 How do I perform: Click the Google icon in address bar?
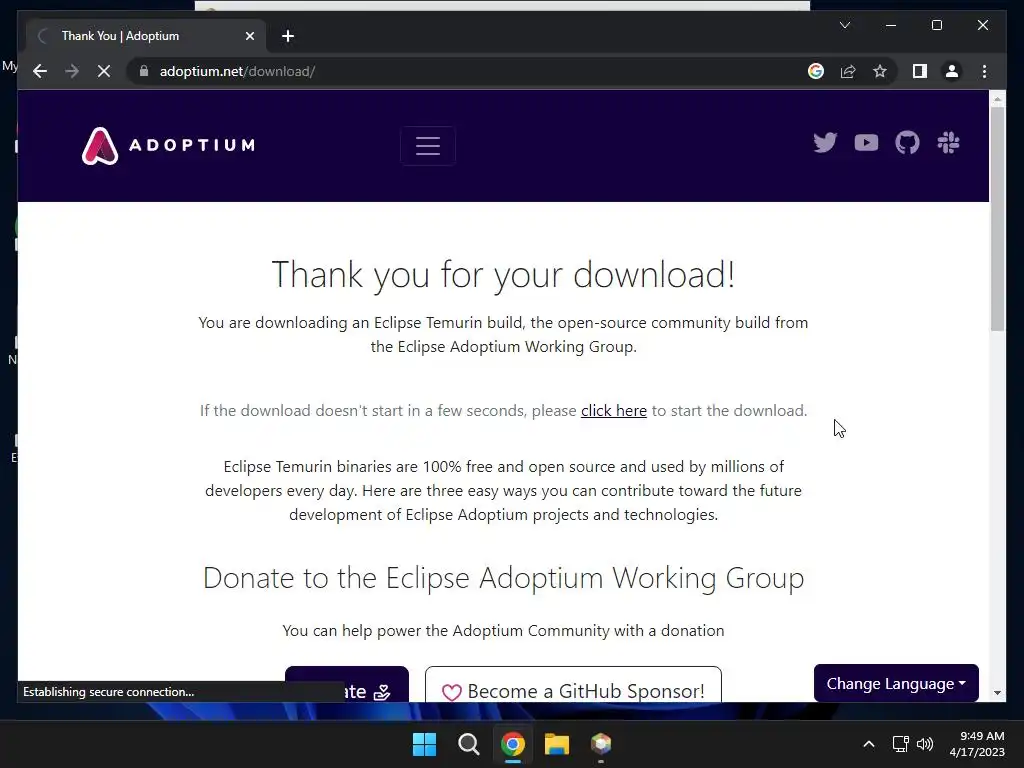pos(816,71)
